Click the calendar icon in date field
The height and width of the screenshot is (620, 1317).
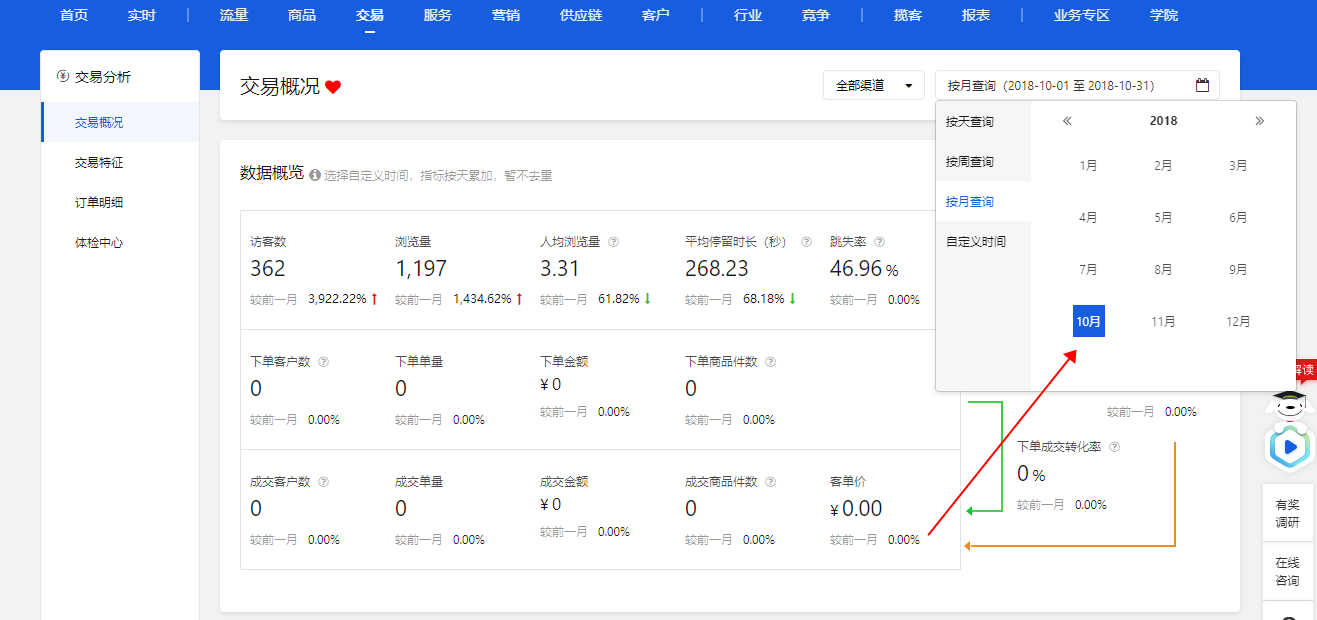(x=1202, y=85)
